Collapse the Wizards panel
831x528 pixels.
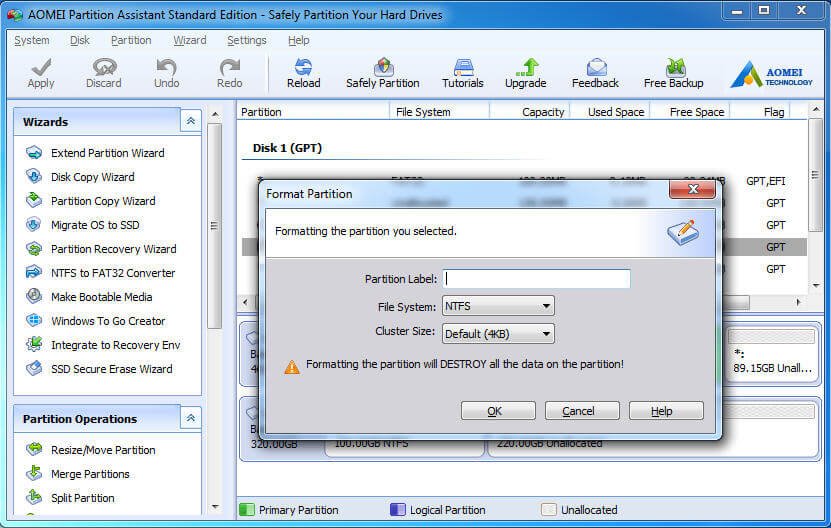[190, 121]
